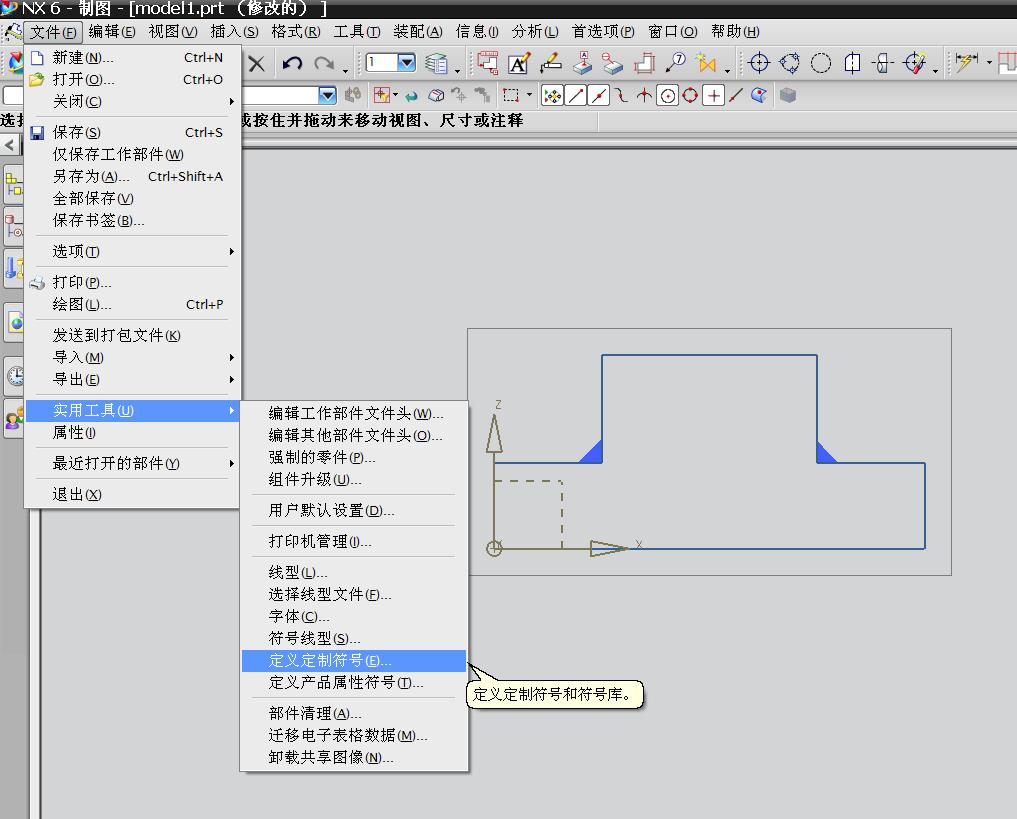The width and height of the screenshot is (1017, 819).
Task: Select the circular centerline tool
Action: point(821,63)
